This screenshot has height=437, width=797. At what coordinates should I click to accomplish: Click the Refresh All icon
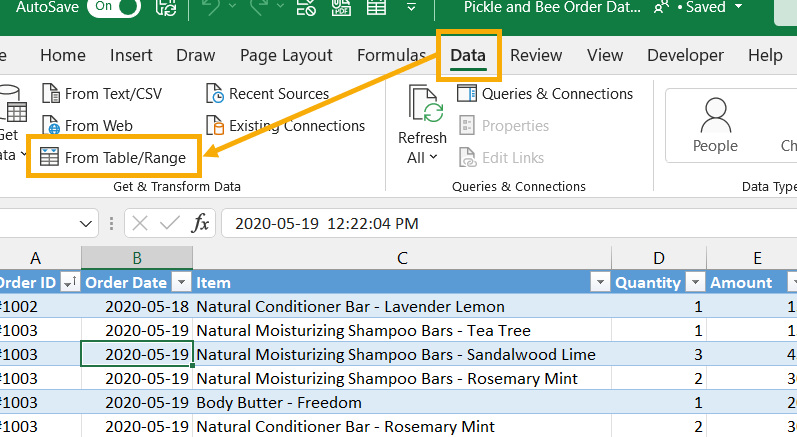coord(425,105)
